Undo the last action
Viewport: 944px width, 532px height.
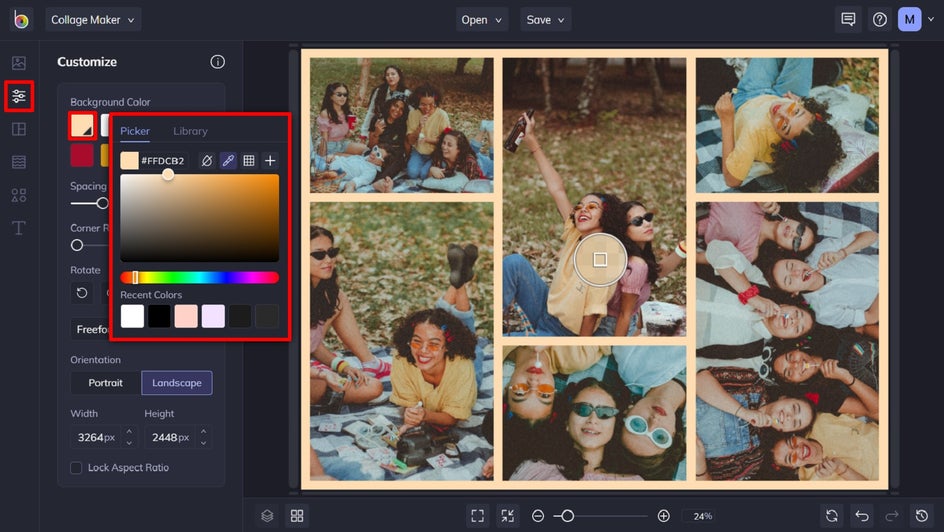862,516
